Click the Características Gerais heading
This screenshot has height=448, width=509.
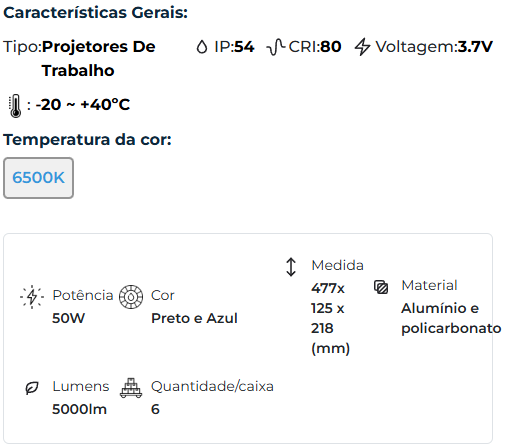coord(96,13)
